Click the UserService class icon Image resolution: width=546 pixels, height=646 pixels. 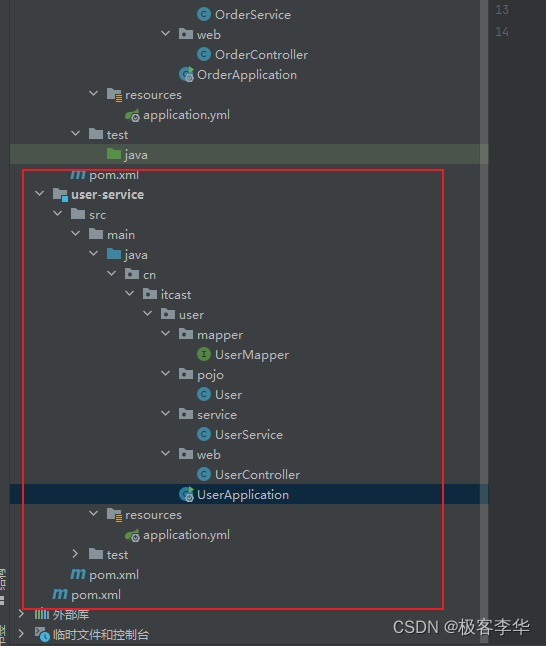(x=204, y=434)
